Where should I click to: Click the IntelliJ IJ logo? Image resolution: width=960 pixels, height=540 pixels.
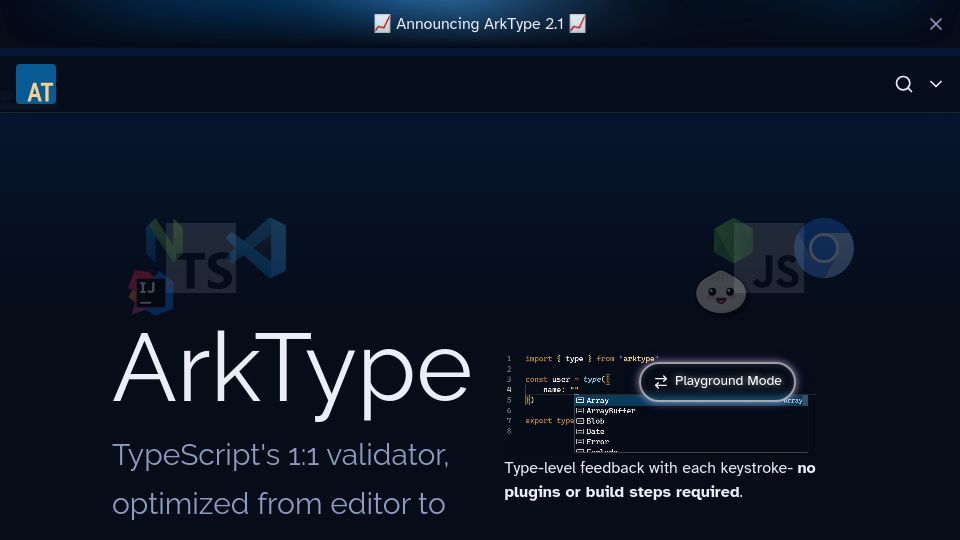coord(150,293)
